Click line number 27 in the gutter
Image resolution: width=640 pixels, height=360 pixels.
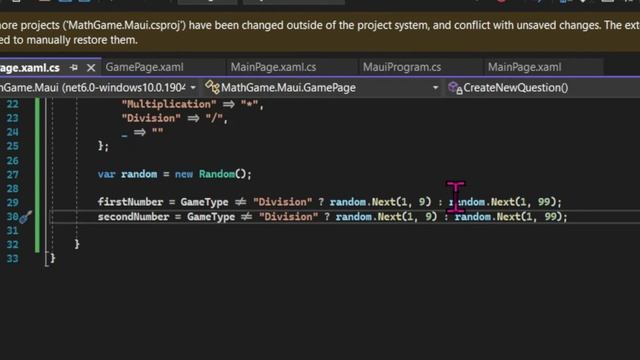coord(12,175)
